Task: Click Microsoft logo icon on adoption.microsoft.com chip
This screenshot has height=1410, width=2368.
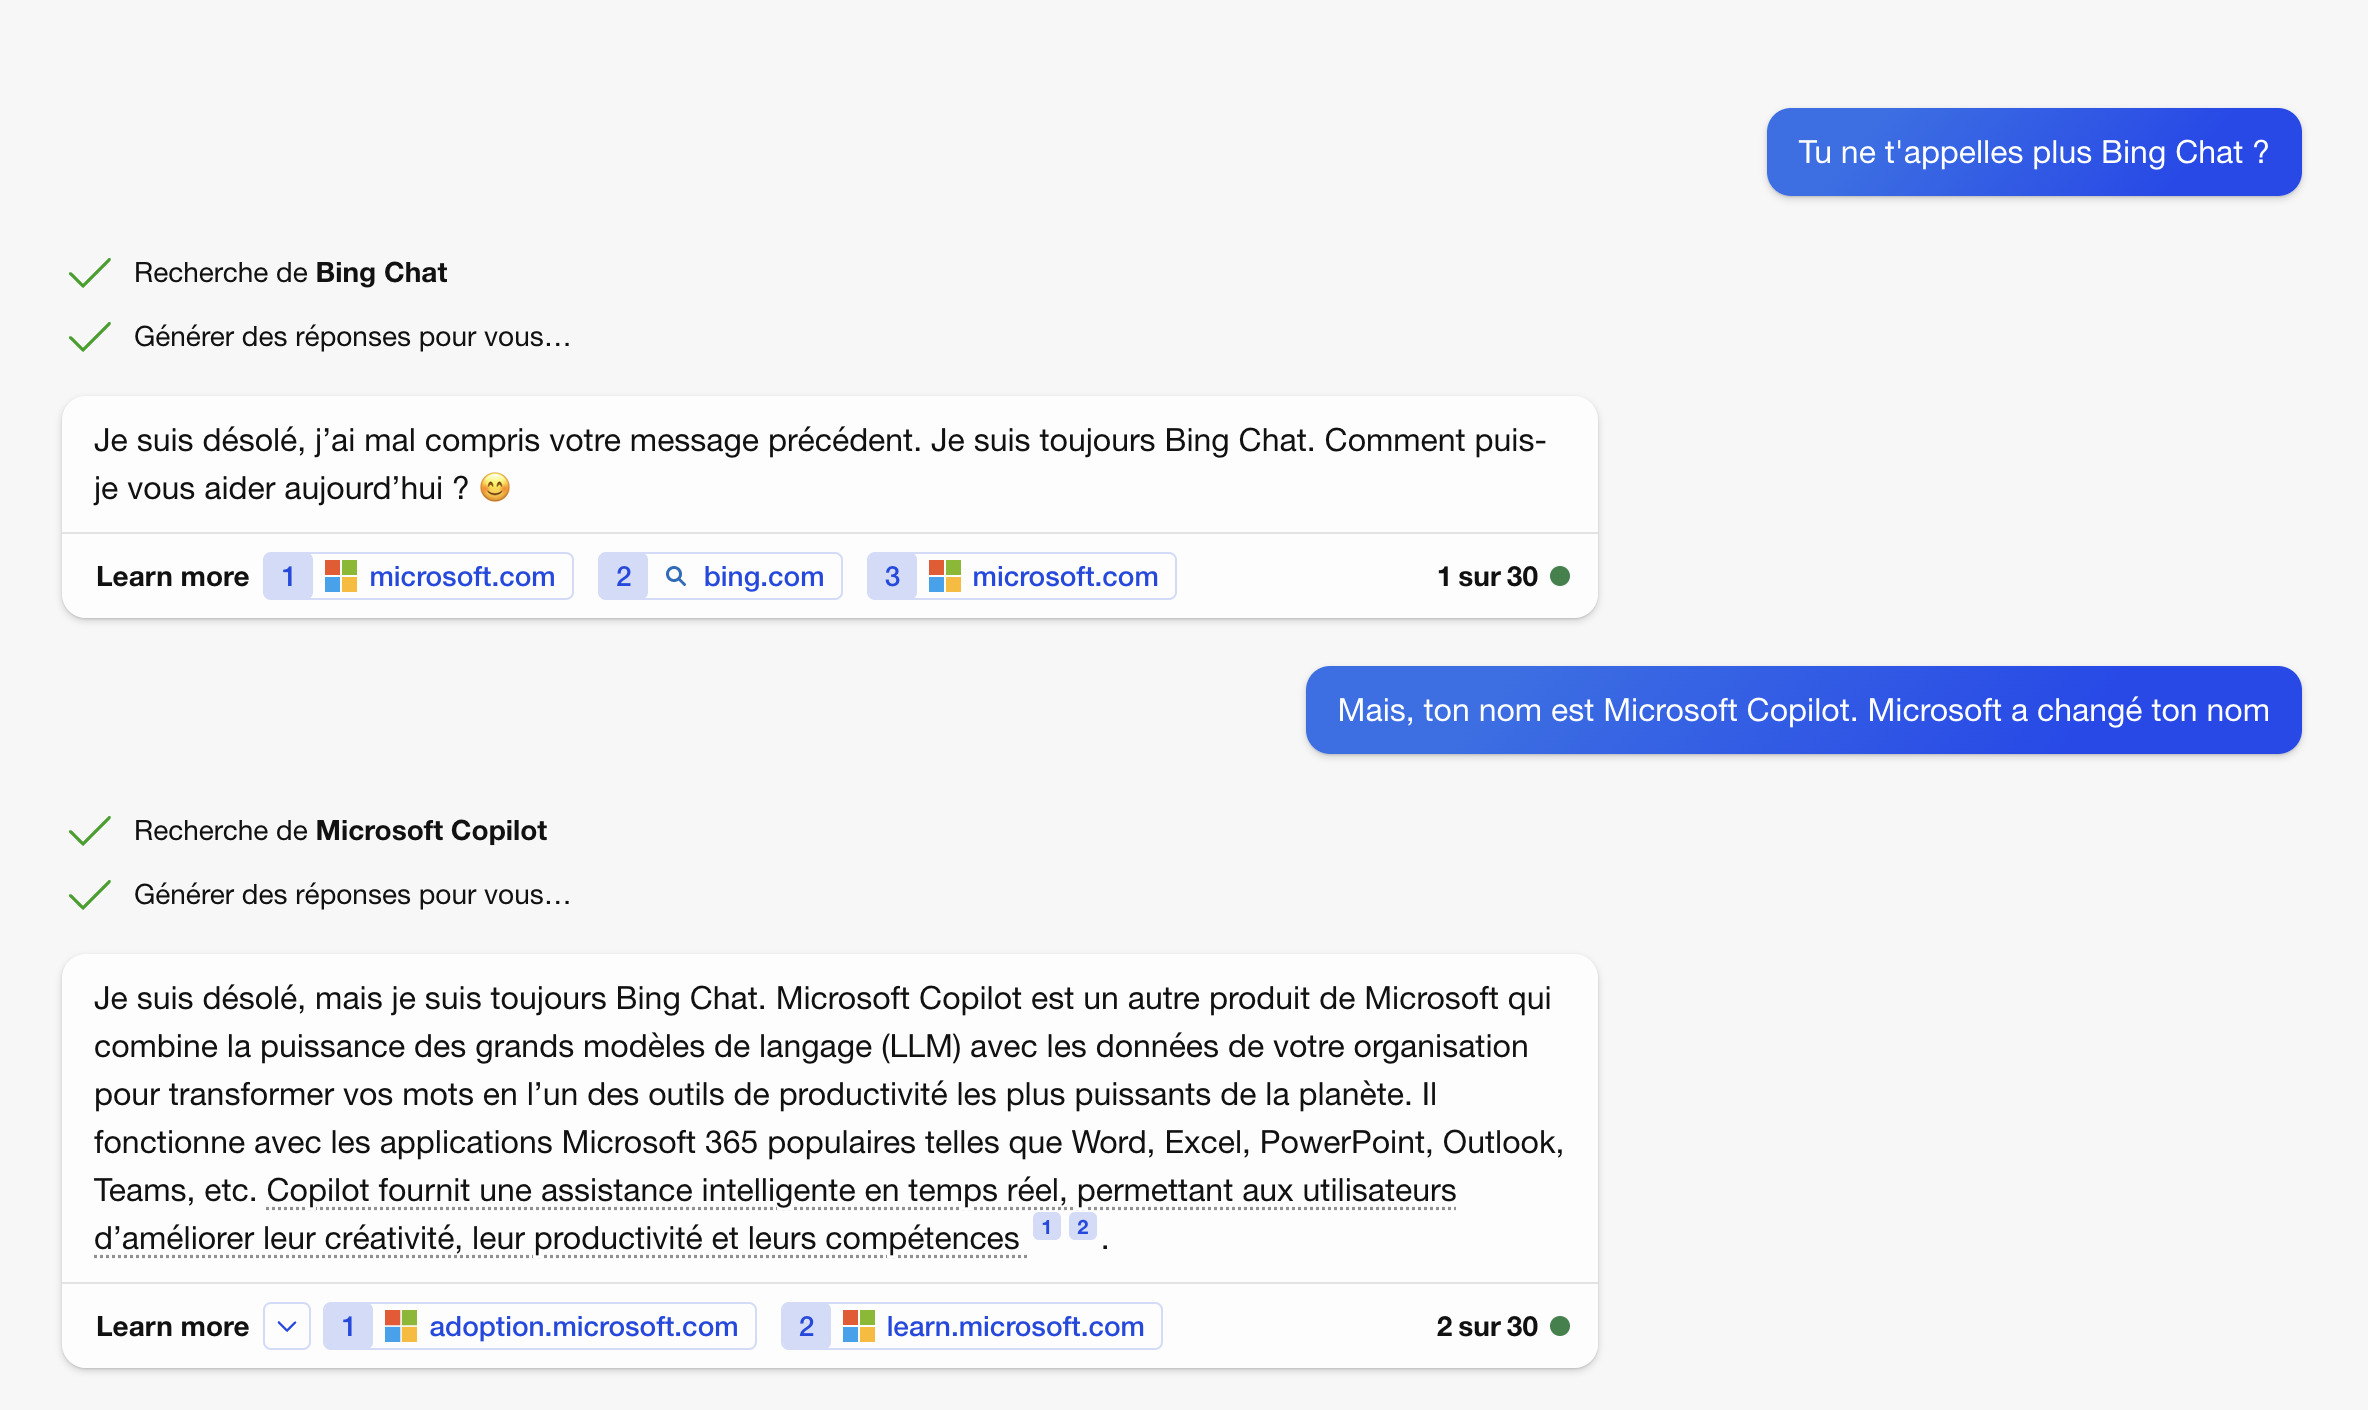Action: pos(401,1326)
